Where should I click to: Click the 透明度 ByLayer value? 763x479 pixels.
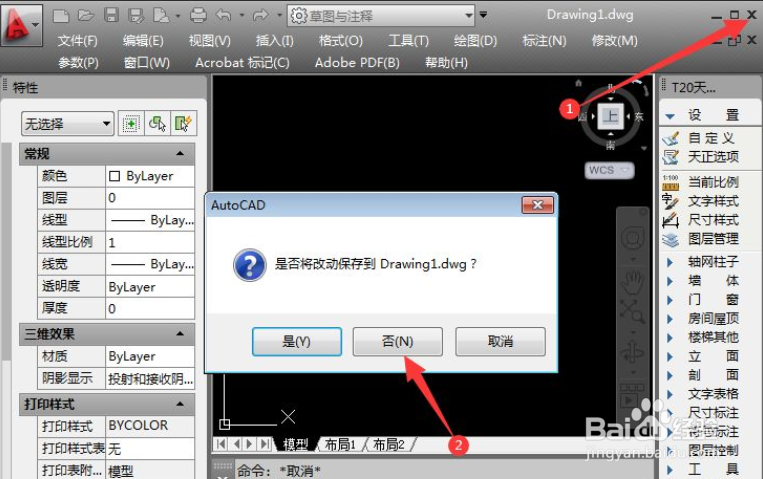point(150,286)
